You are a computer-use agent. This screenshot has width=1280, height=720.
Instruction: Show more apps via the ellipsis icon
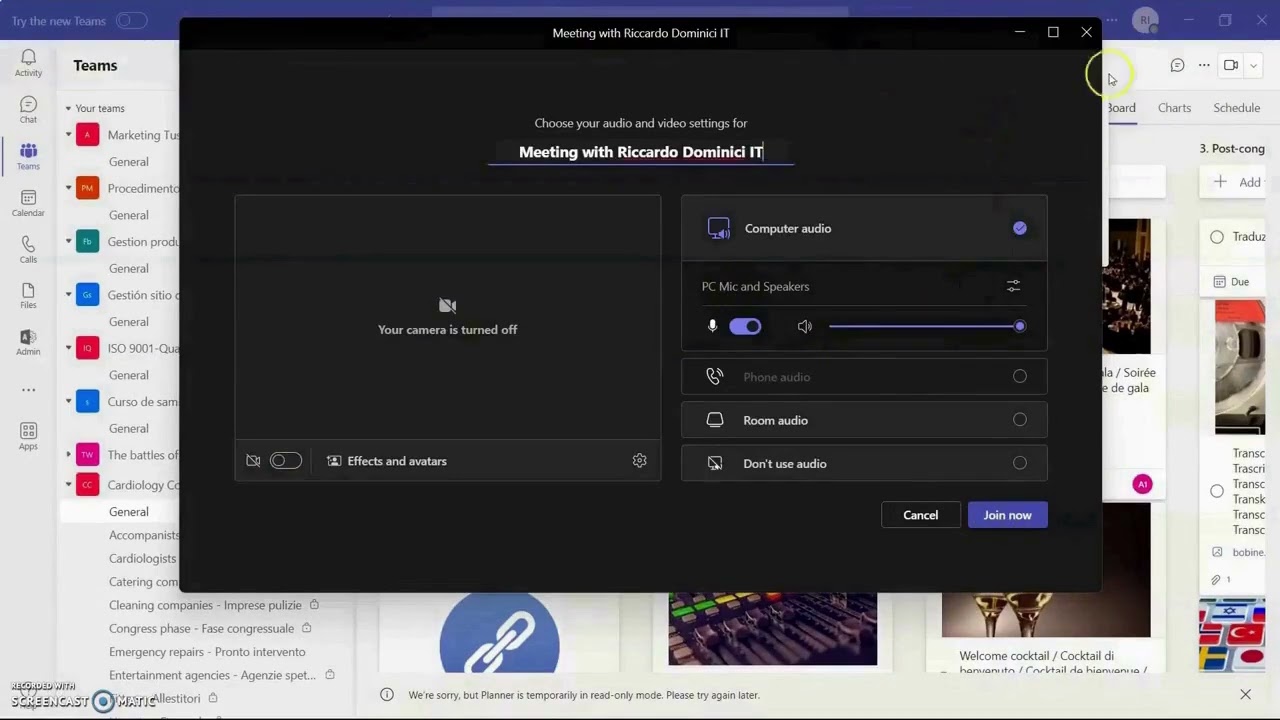tap(28, 390)
